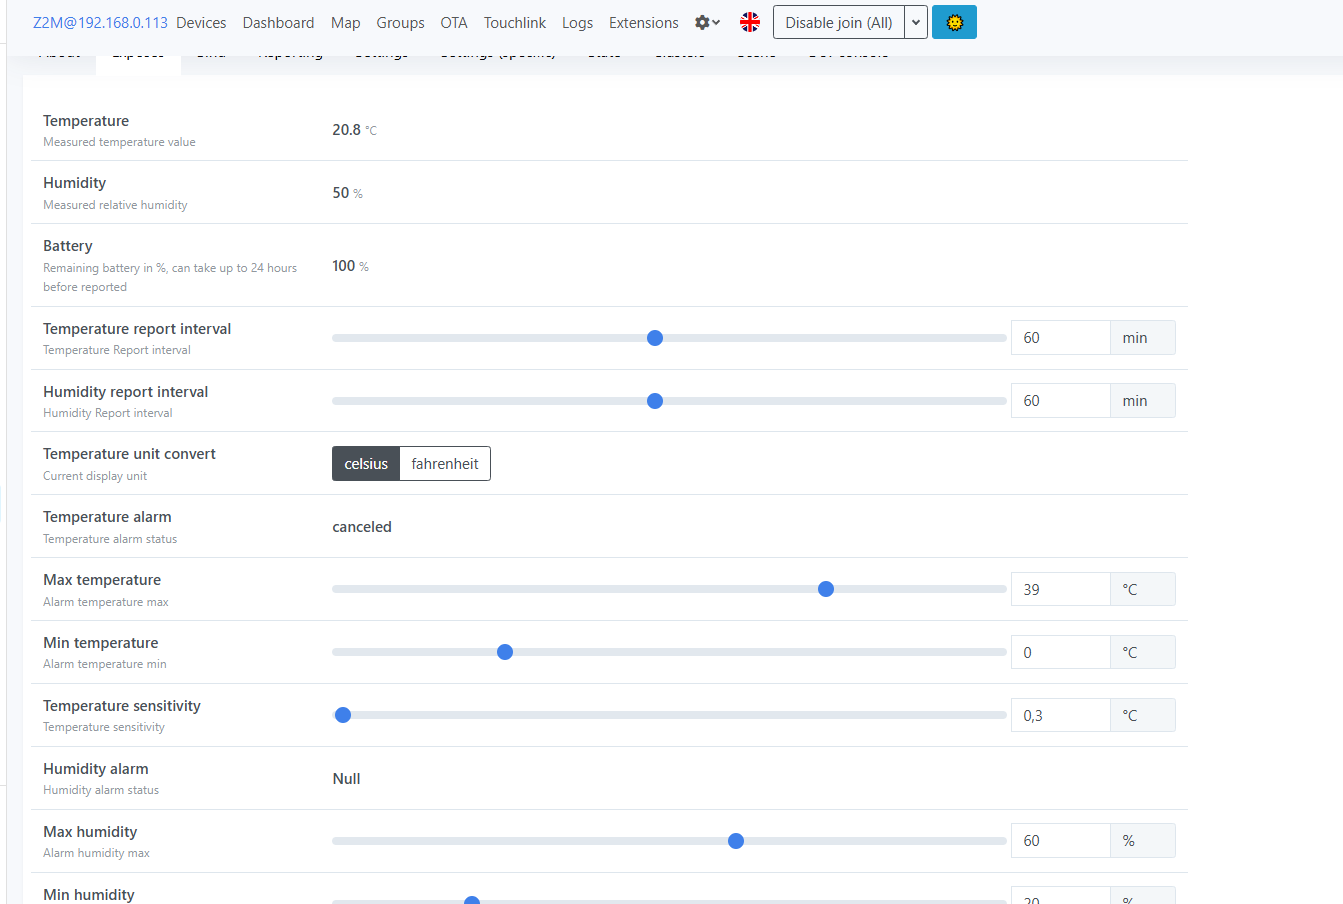Click the 'min' unit beside Humidity report interval
Image resolution: width=1343 pixels, height=904 pixels.
pos(1142,401)
